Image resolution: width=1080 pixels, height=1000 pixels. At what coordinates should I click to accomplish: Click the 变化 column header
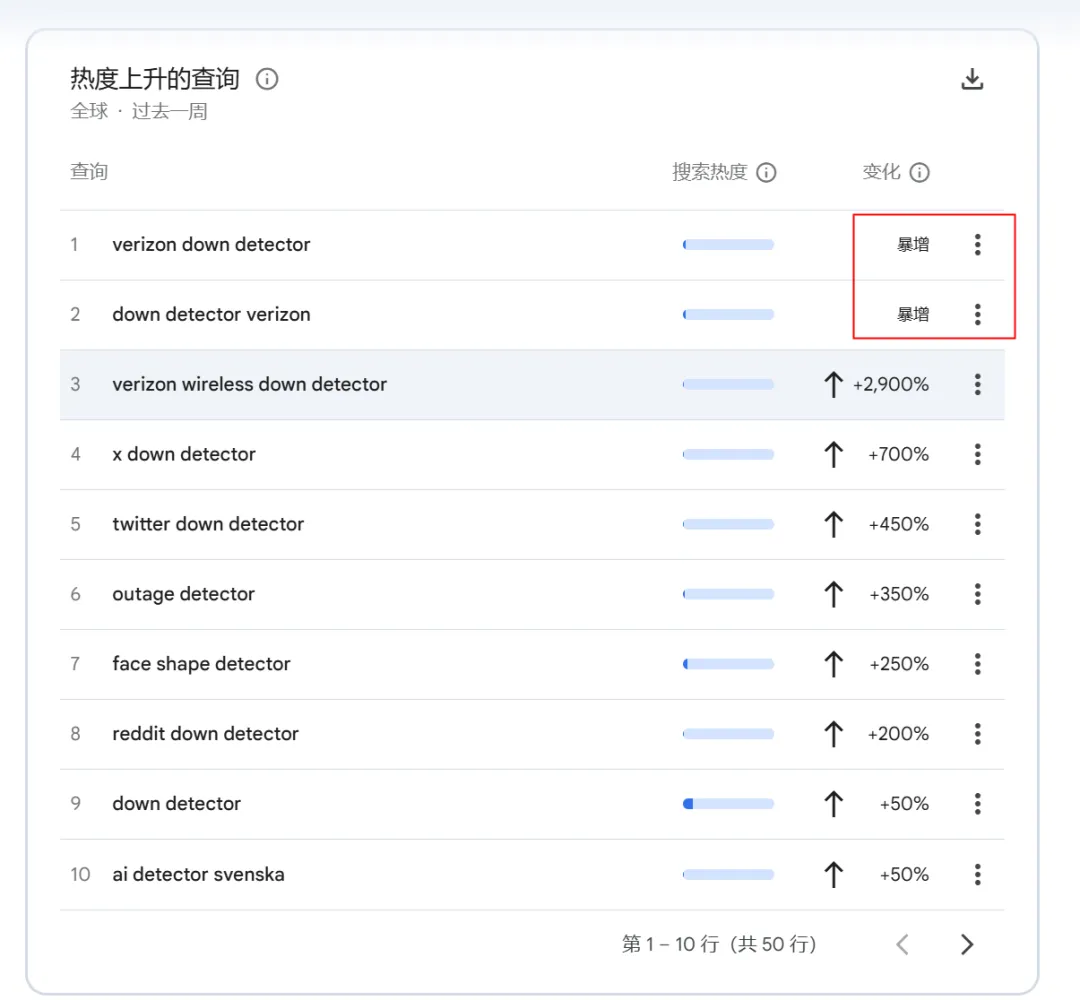point(882,171)
